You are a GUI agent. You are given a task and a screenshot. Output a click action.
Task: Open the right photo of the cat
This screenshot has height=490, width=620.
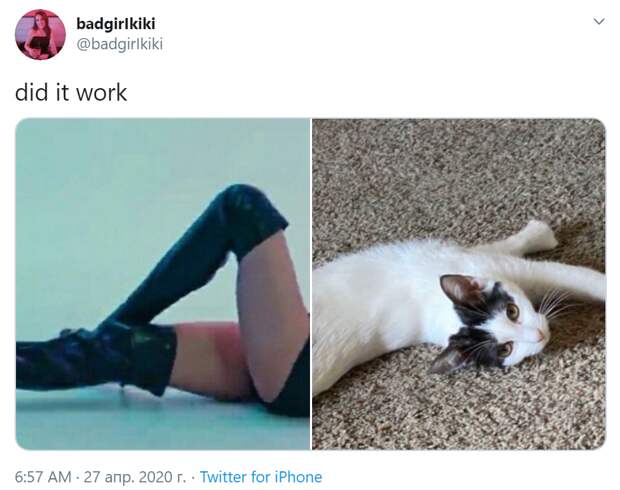[459, 284]
